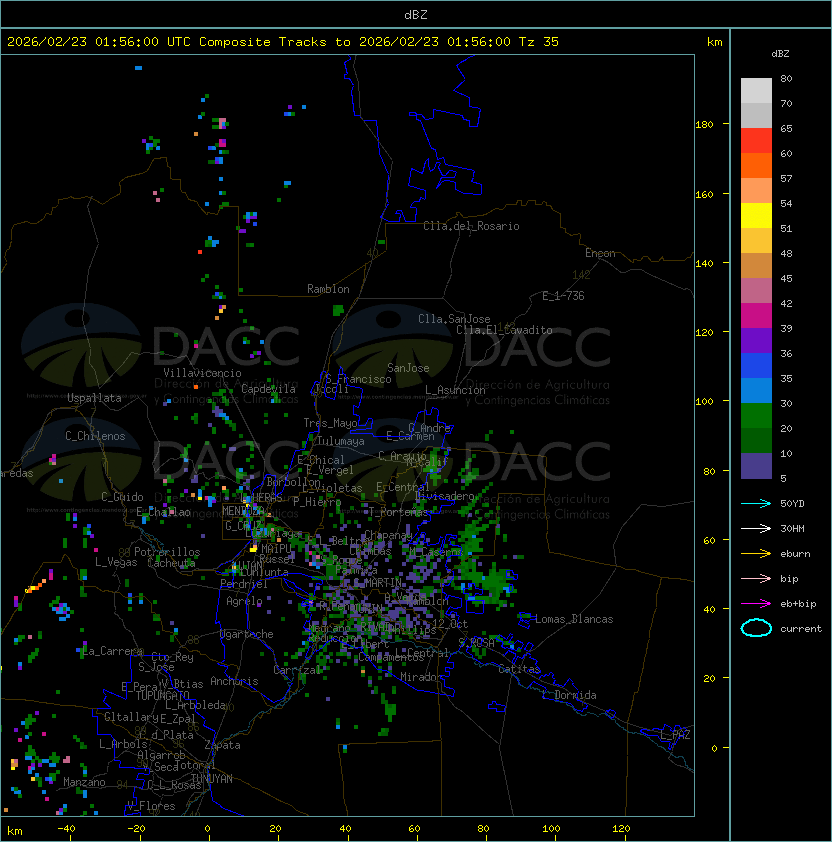Click the yellow eburn arrow legend icon
This screenshot has width=832, height=842.
click(756, 554)
